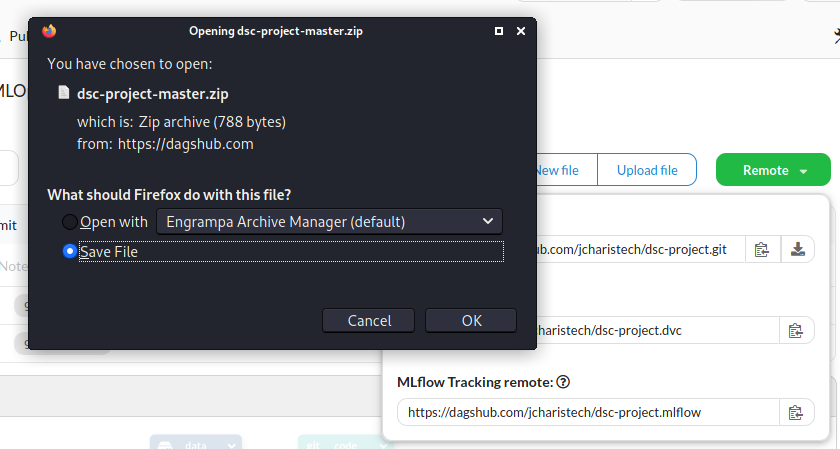Click the https://dagshub.com source text
This screenshot has width=840, height=449.
185,144
